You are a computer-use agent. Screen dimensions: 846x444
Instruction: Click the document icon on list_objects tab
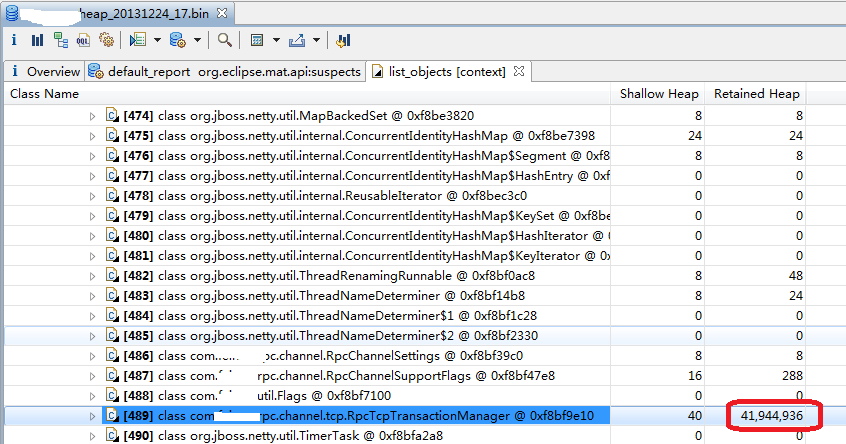coord(378,72)
